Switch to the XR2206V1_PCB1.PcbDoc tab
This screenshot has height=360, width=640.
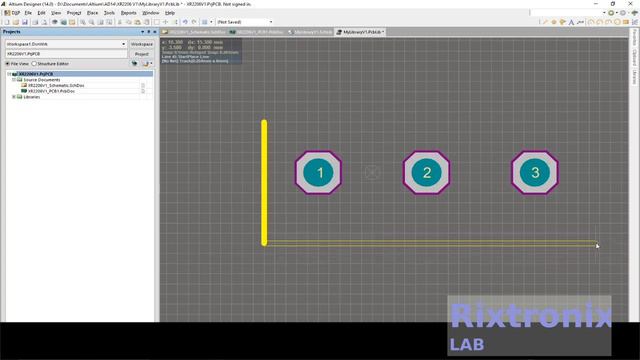pos(256,32)
